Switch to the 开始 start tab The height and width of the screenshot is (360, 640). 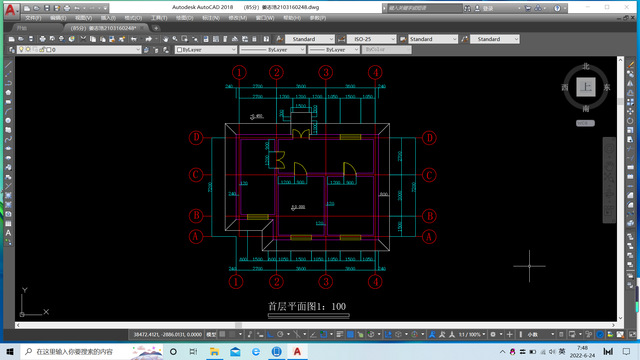point(22,28)
